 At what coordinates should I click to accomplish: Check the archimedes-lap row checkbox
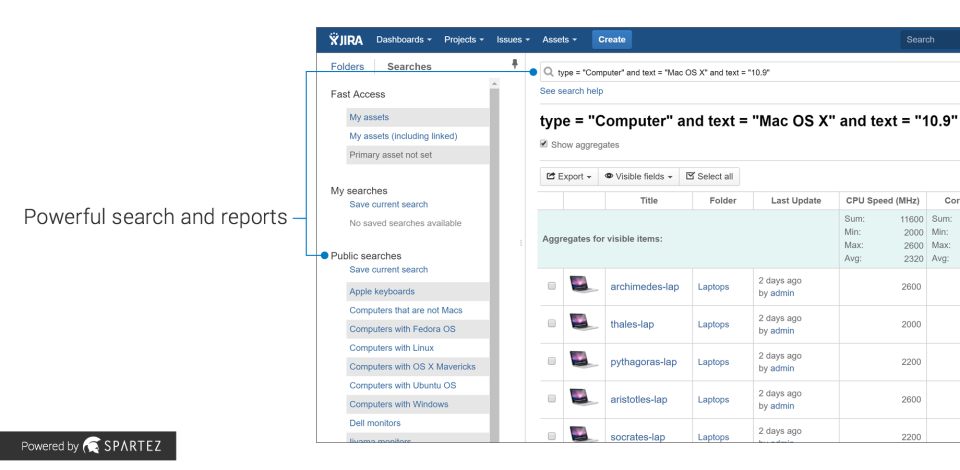(x=551, y=287)
